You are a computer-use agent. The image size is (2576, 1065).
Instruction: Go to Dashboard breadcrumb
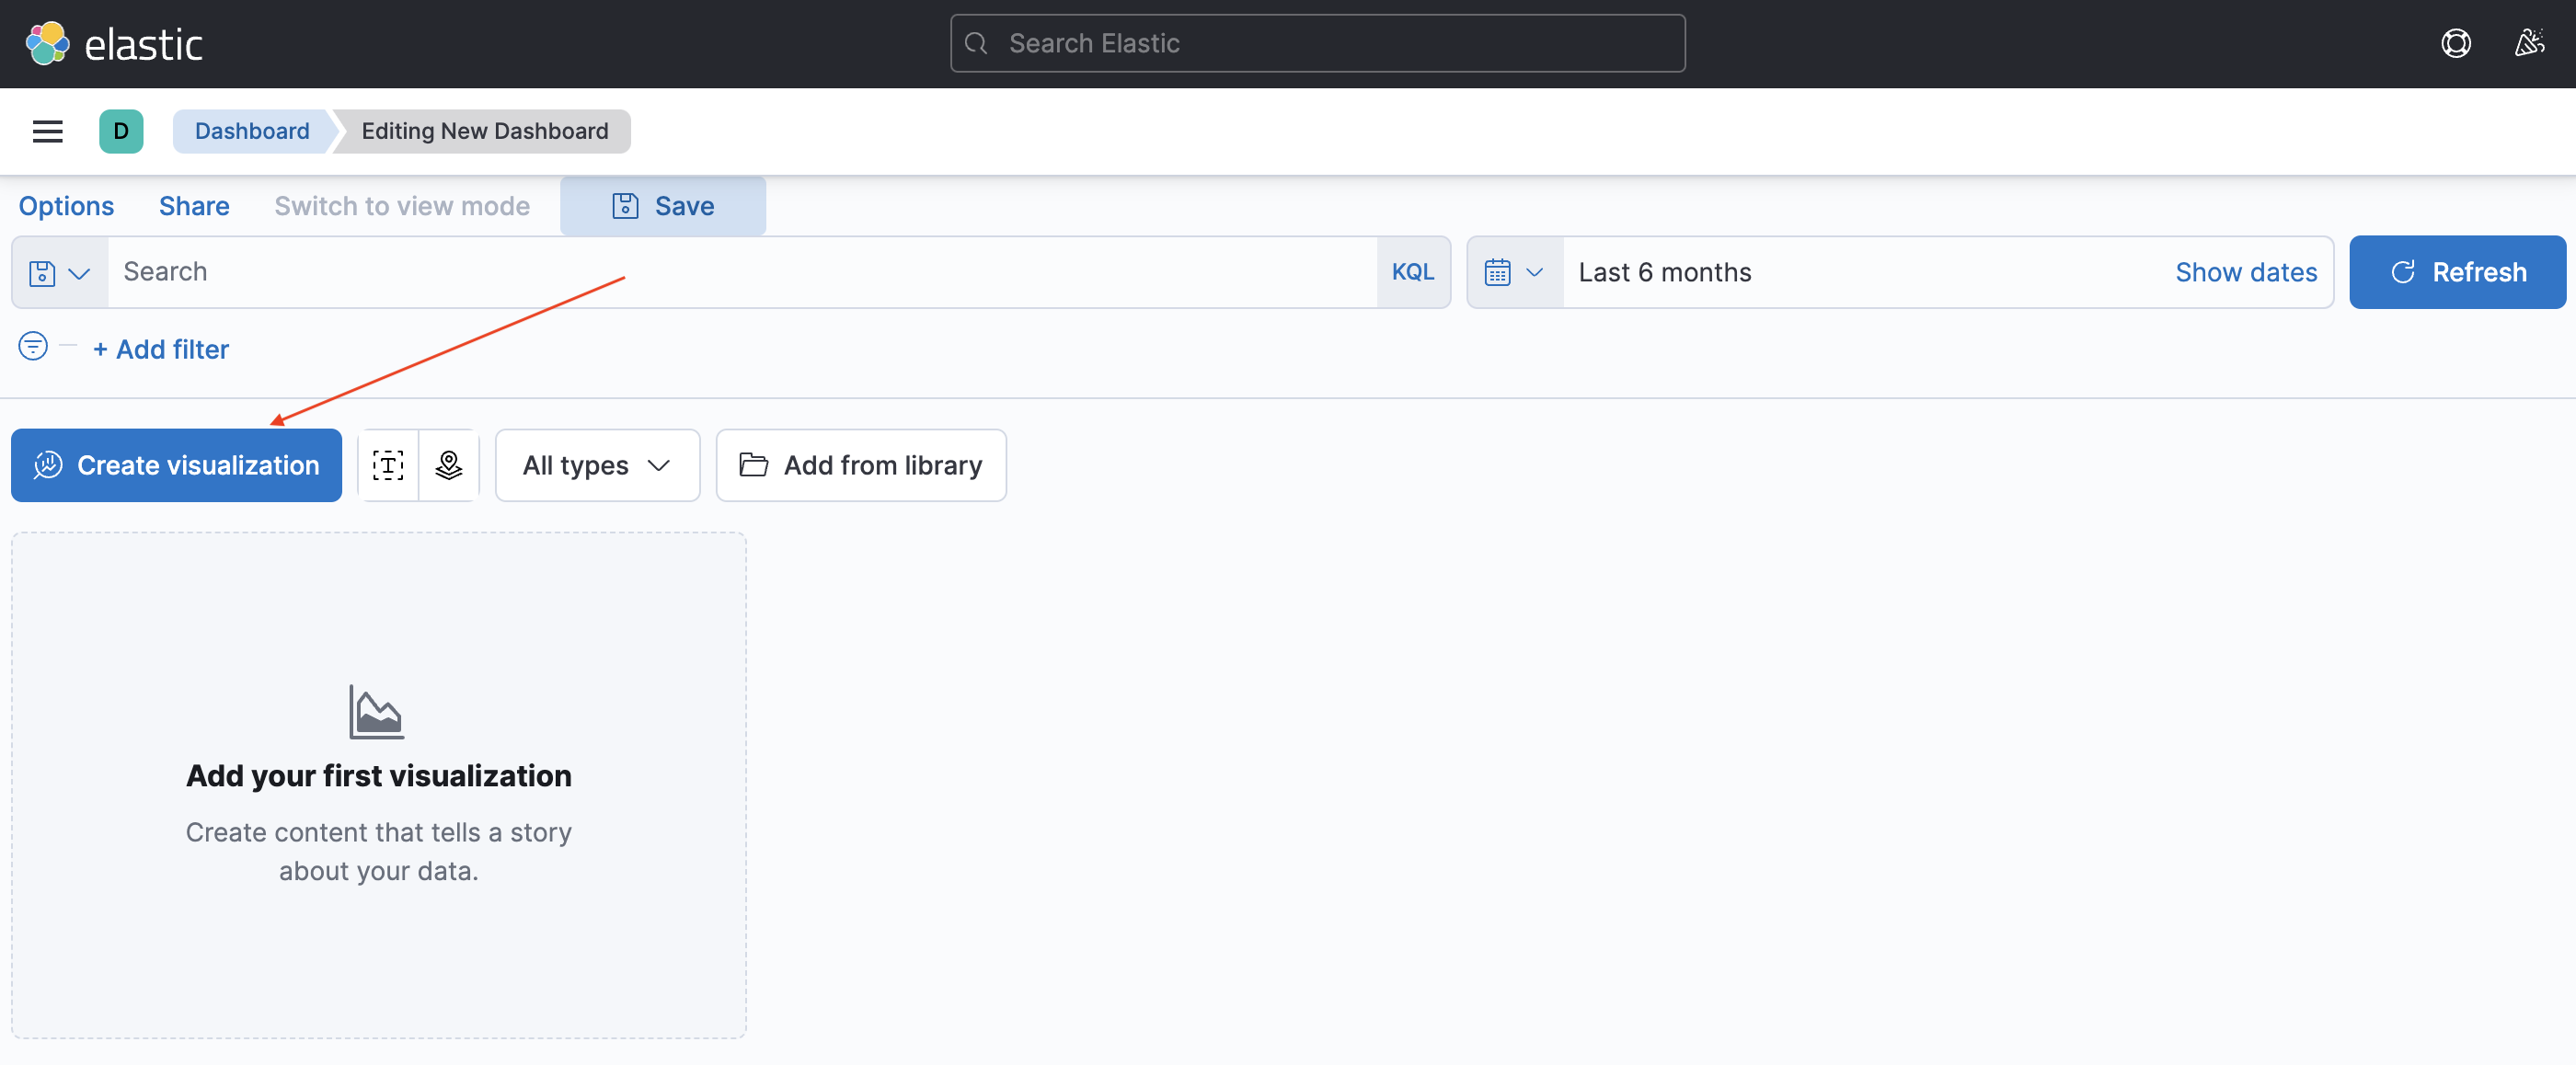pos(252,131)
